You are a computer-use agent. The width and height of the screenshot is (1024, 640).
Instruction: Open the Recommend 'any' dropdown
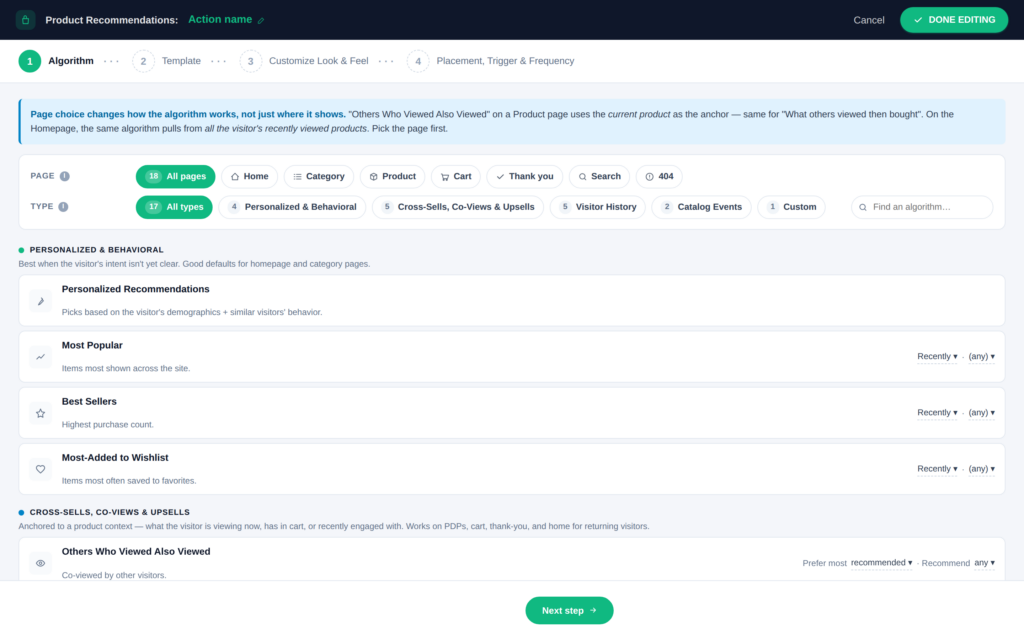[x=985, y=563]
